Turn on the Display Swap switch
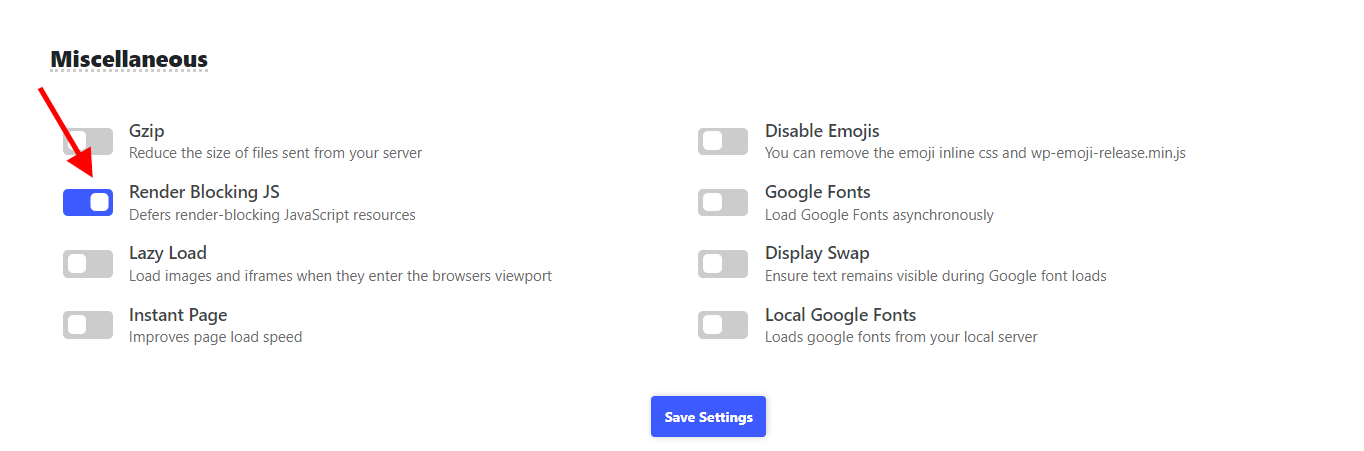Screen dimensions: 1364x451 [723, 264]
